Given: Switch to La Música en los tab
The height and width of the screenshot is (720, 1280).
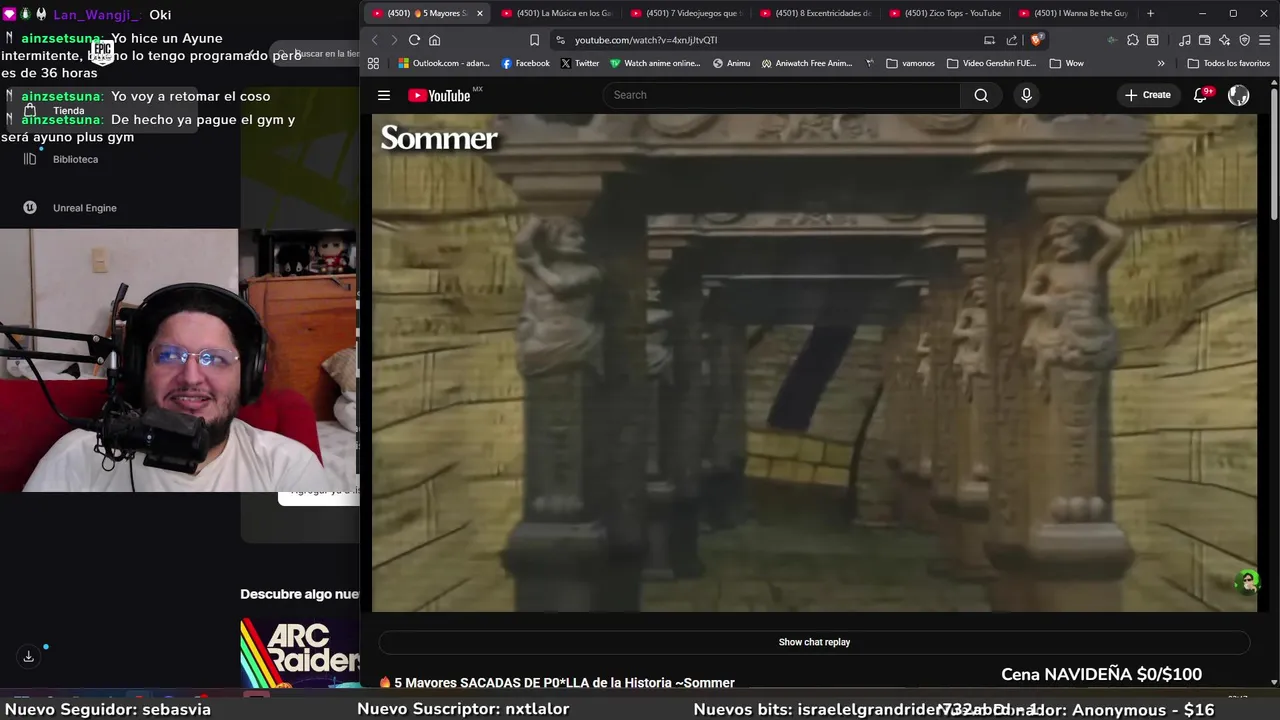Looking at the screenshot, I should click(556, 13).
